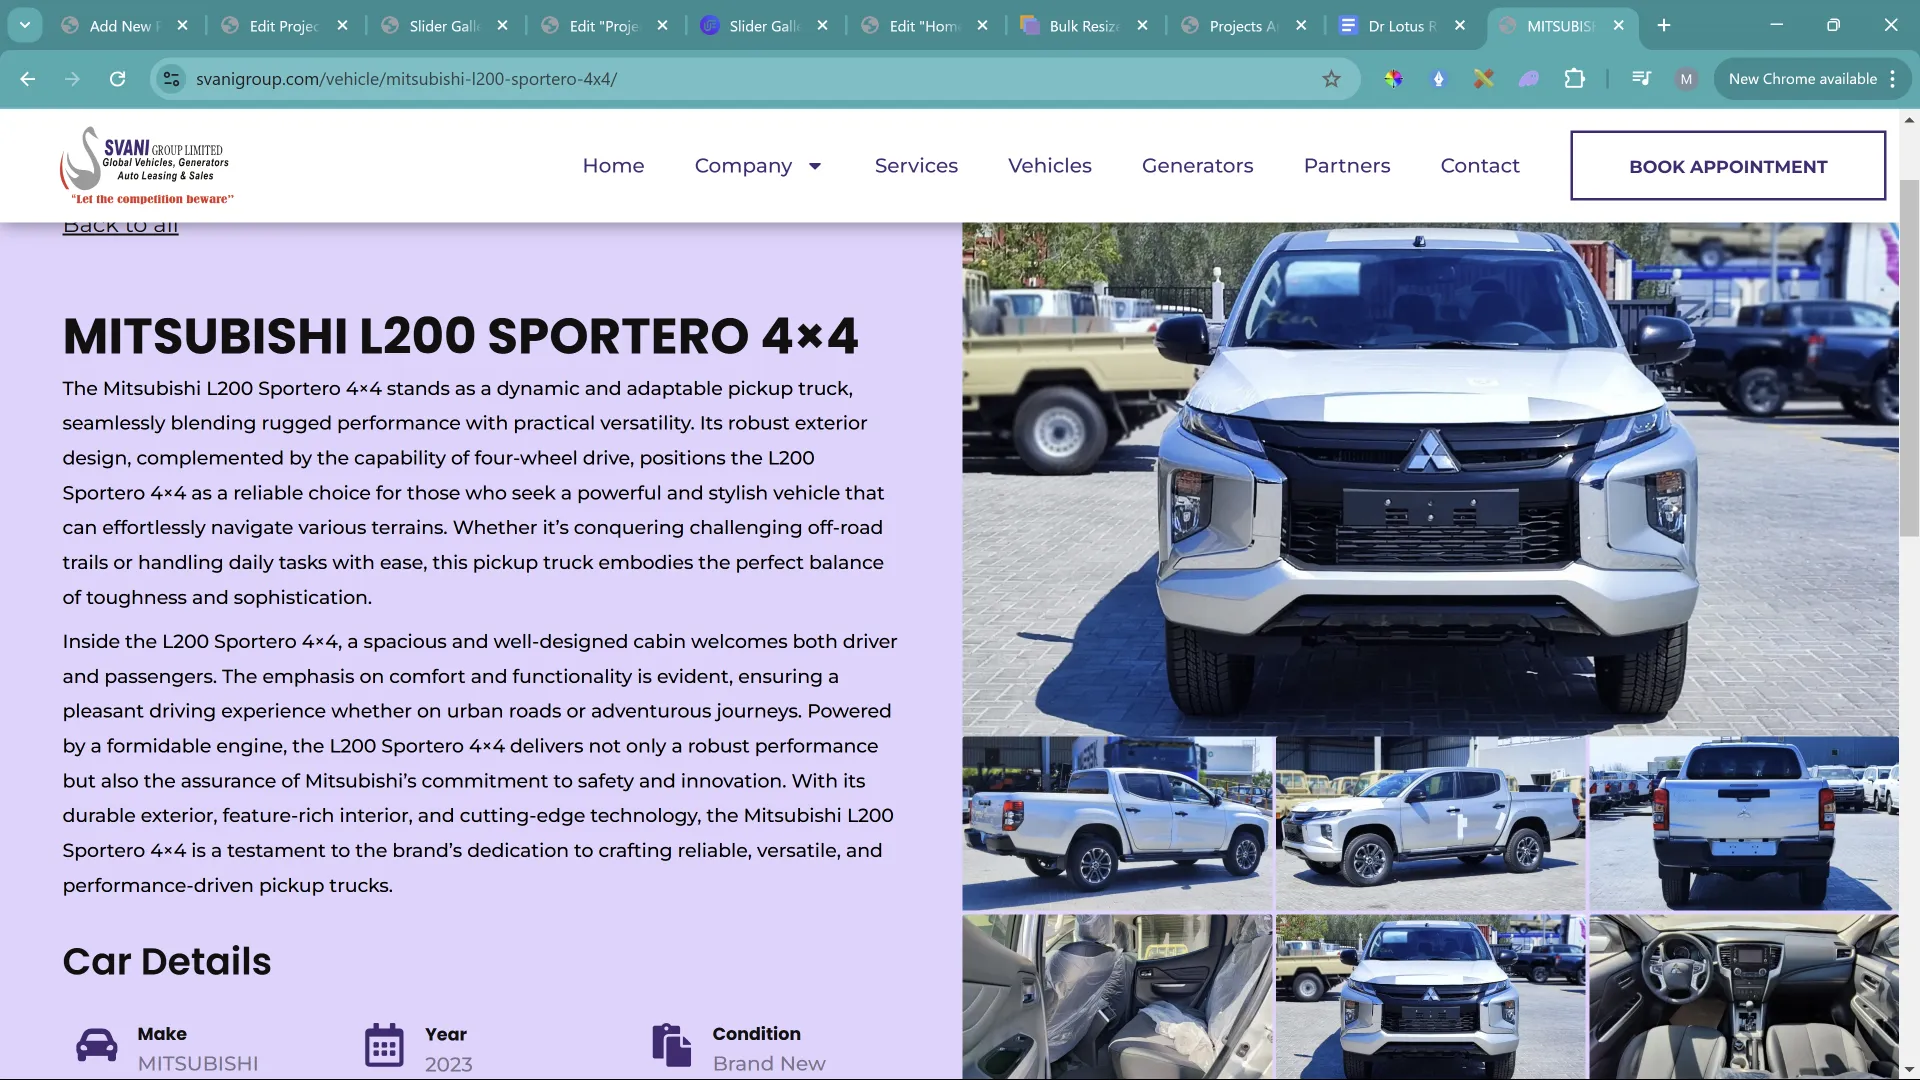Open the media control icon in toolbar
Image resolution: width=1920 pixels, height=1080 pixels.
click(x=1641, y=79)
